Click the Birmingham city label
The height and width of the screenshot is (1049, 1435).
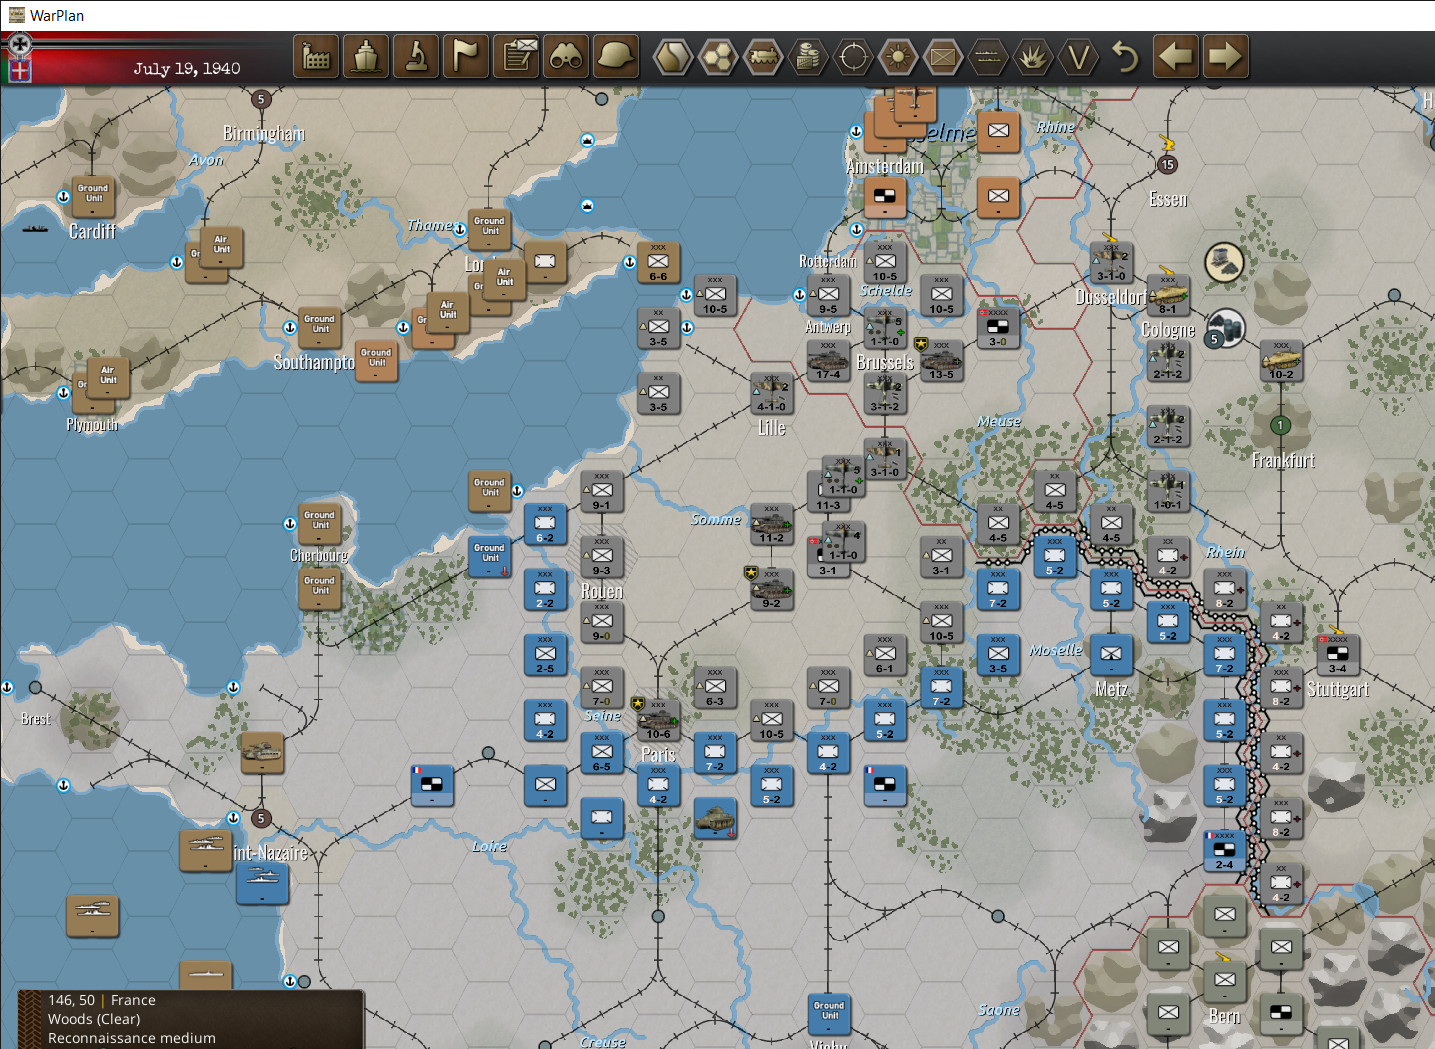click(x=264, y=133)
